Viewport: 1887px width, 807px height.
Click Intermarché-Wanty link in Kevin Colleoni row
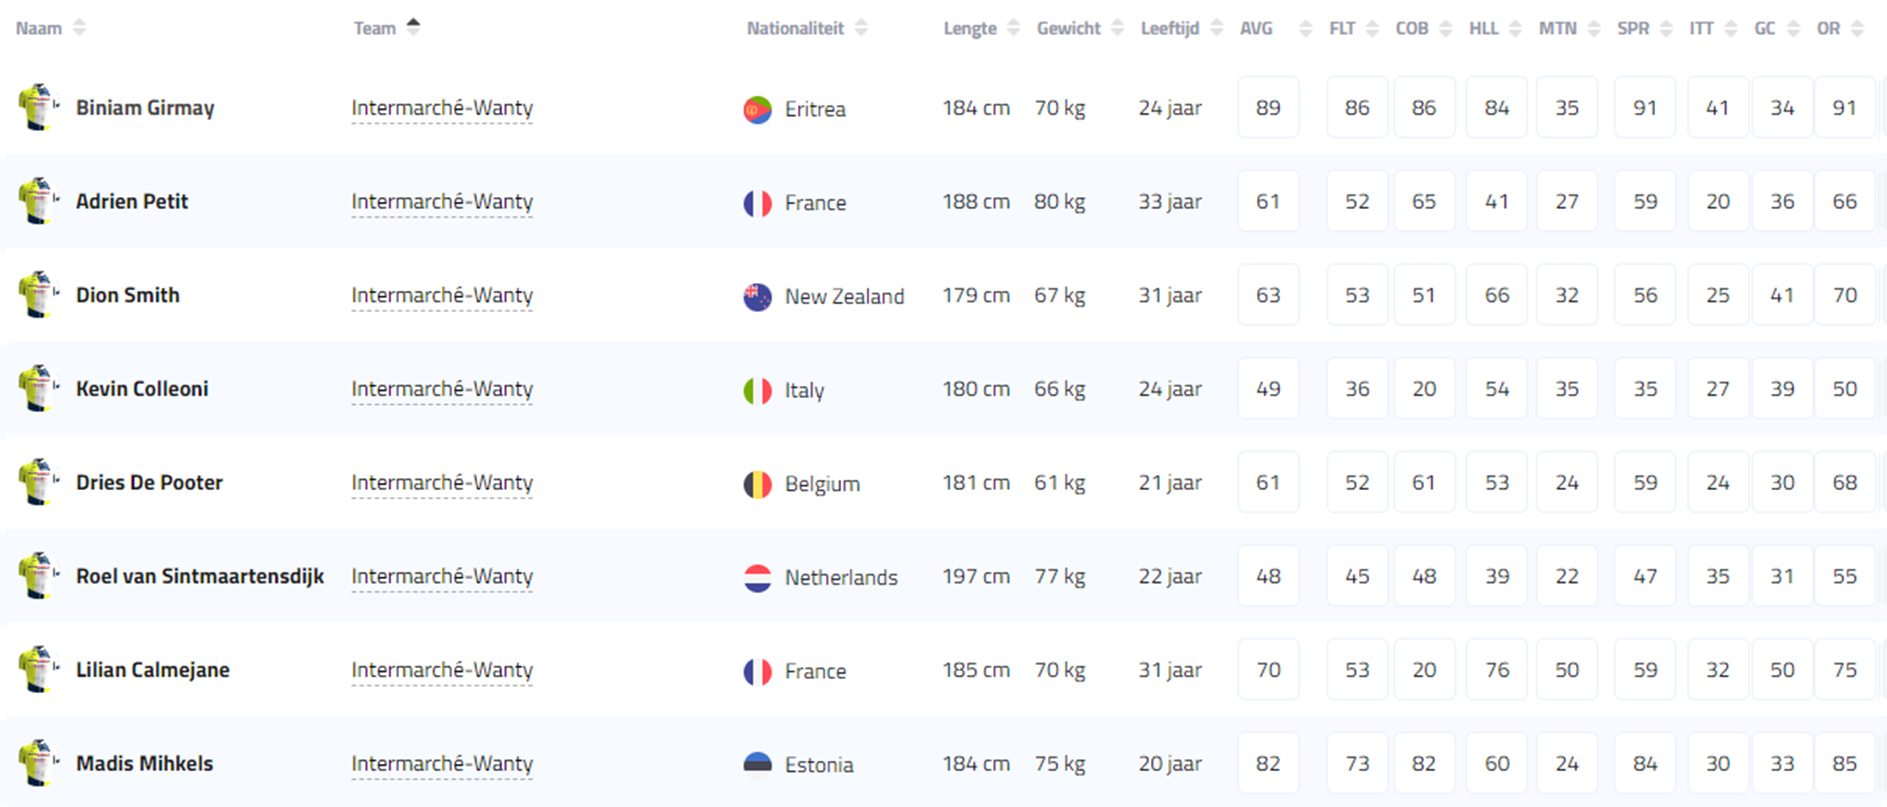[442, 389]
